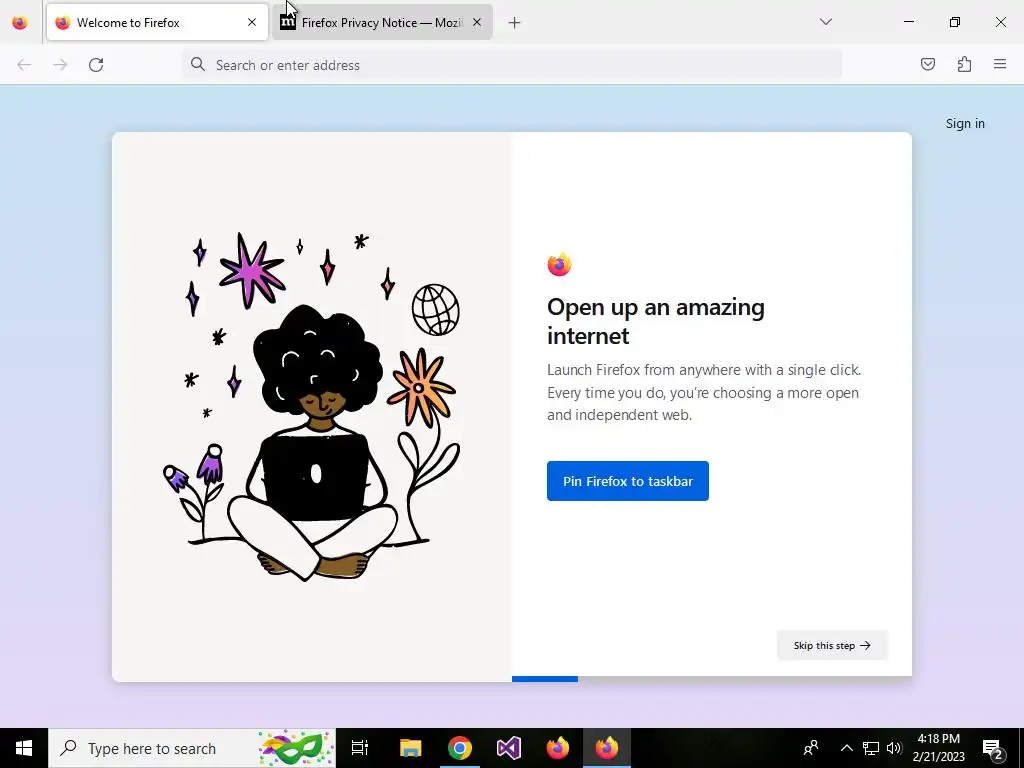The image size is (1024, 768).
Task: Go forward using the forward arrow
Action: (x=60, y=65)
